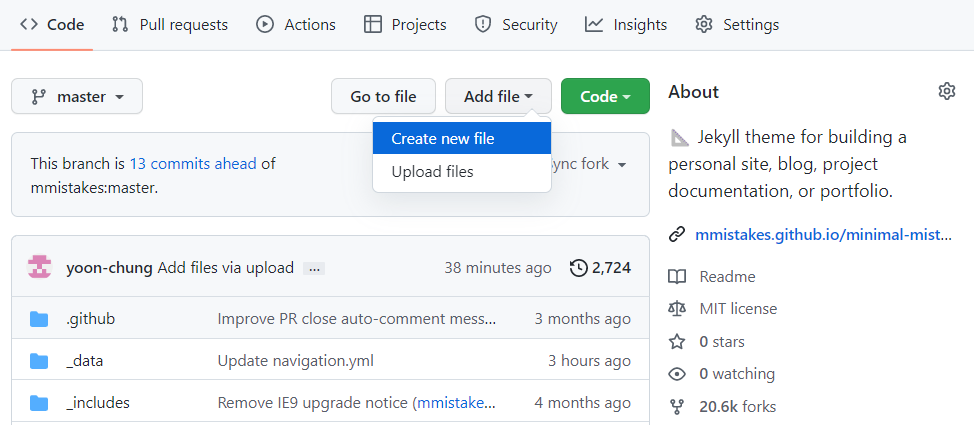
Task: Click the chain link icon
Action: tap(676, 235)
